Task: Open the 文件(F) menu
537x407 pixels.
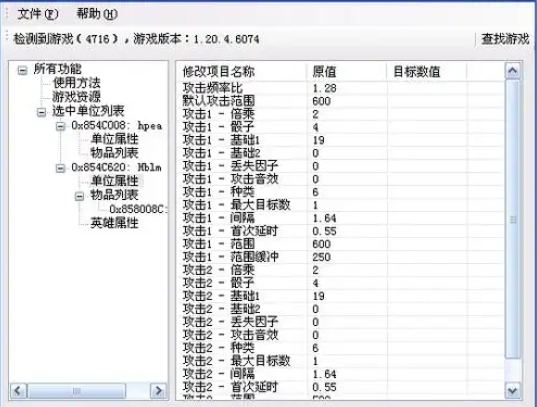Action: pos(38,14)
